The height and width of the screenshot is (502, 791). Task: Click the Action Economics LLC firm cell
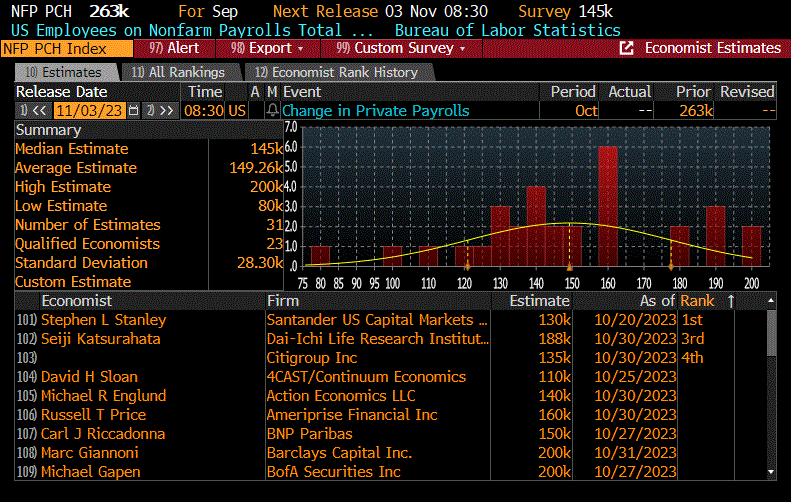[341, 396]
